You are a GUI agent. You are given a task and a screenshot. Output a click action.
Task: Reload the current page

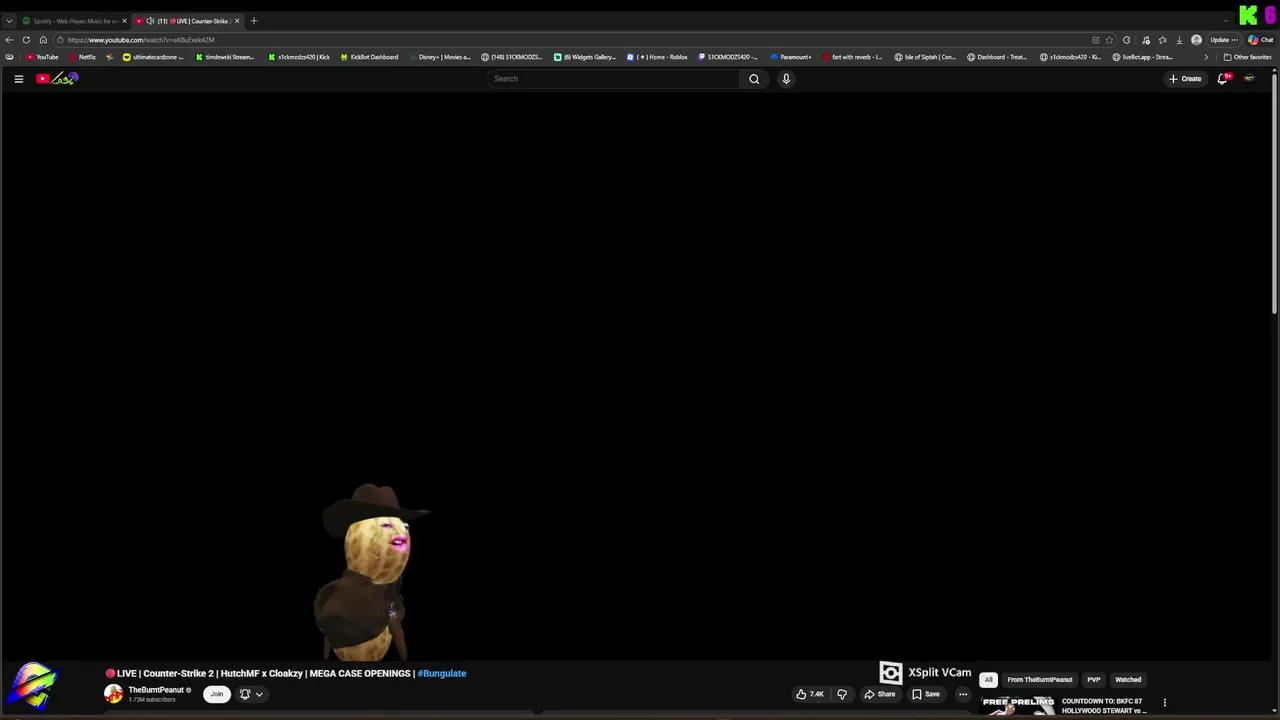click(26, 40)
